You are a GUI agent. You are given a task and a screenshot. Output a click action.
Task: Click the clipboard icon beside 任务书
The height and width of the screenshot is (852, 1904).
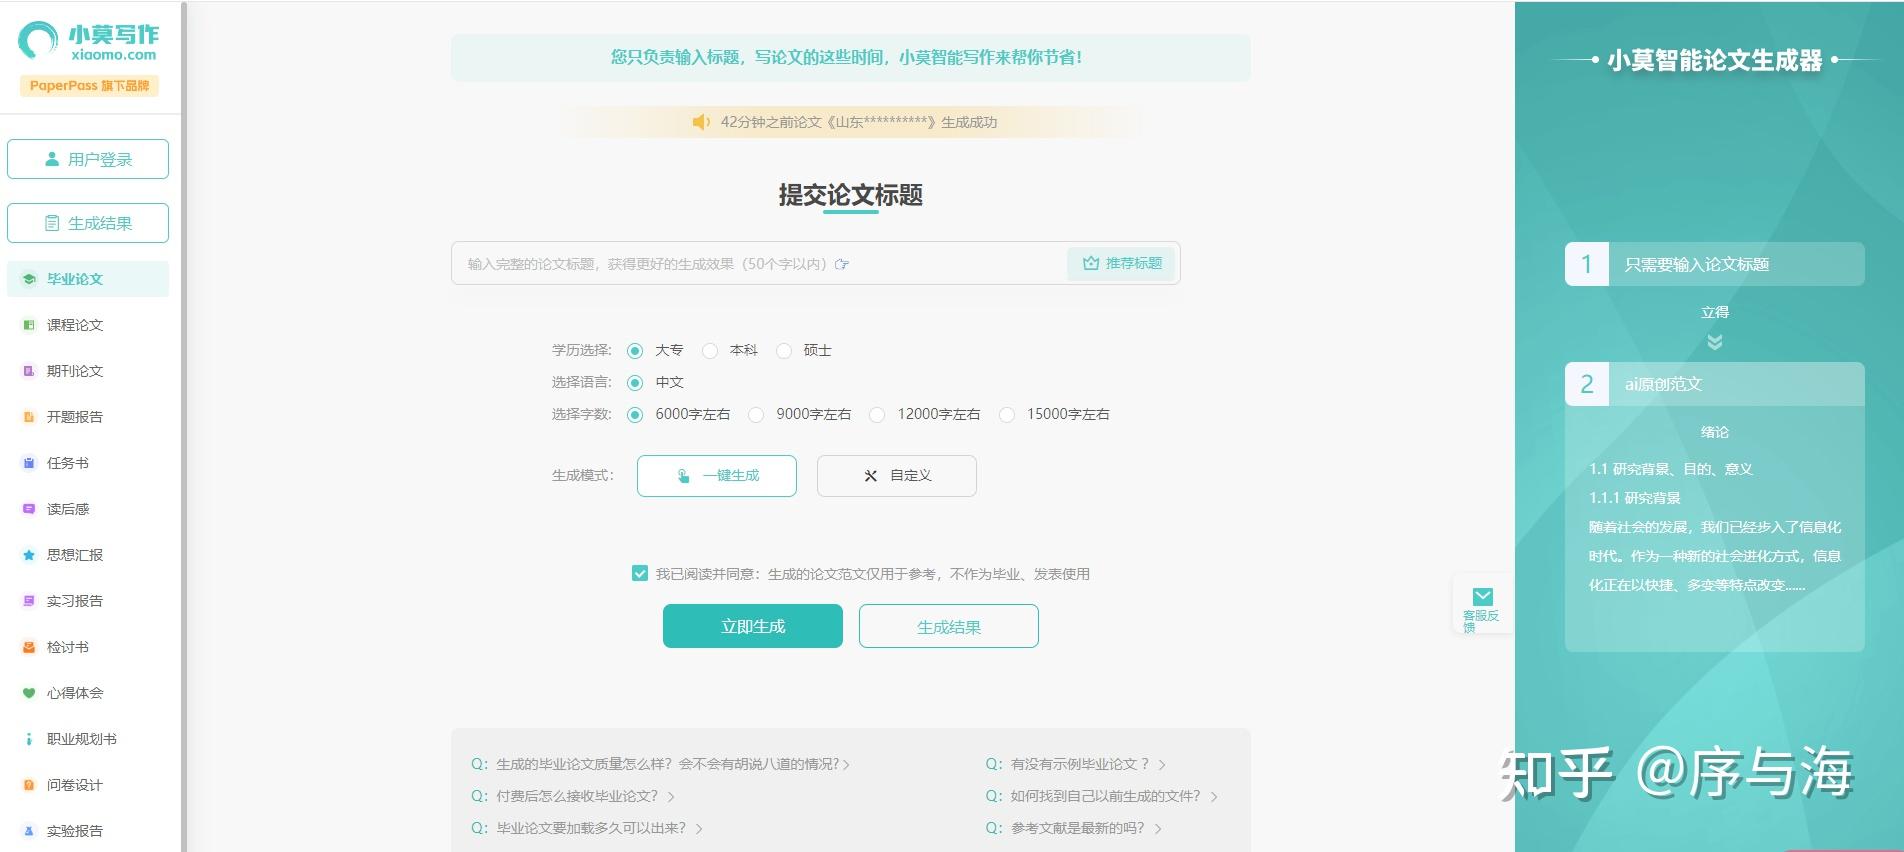point(29,463)
